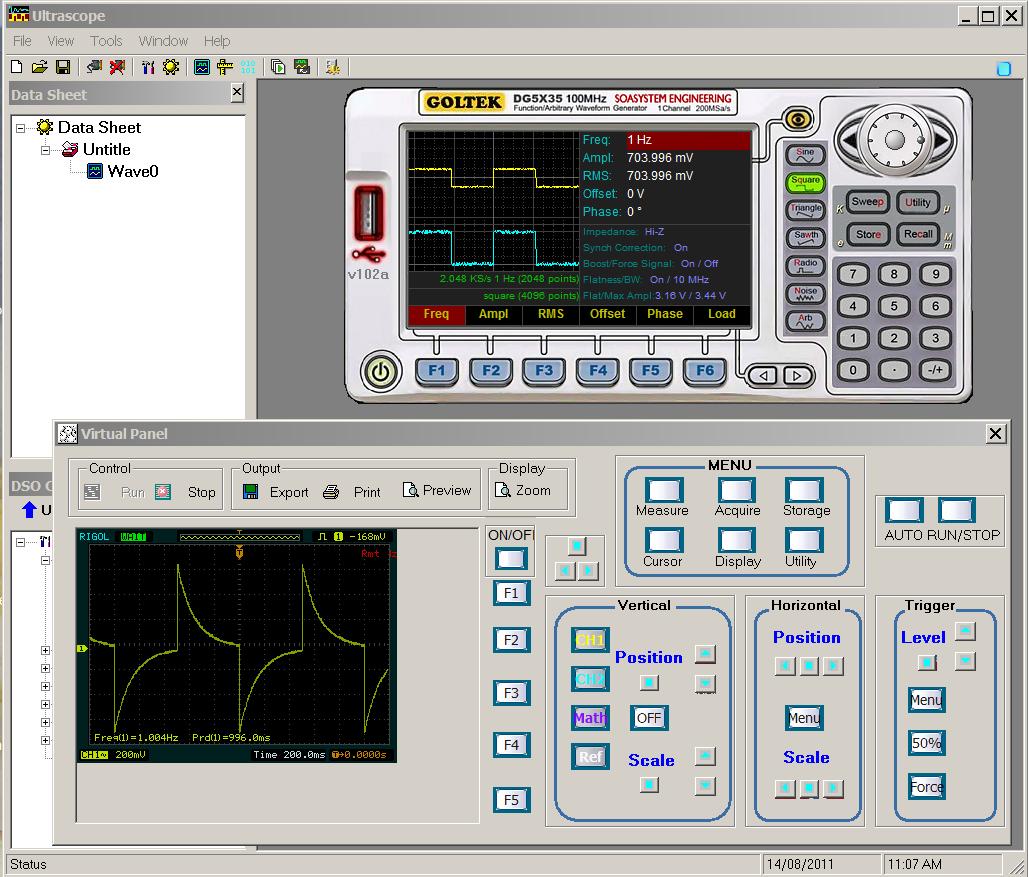Select the Sine waveform button
This screenshot has height=877, width=1028.
tap(805, 155)
